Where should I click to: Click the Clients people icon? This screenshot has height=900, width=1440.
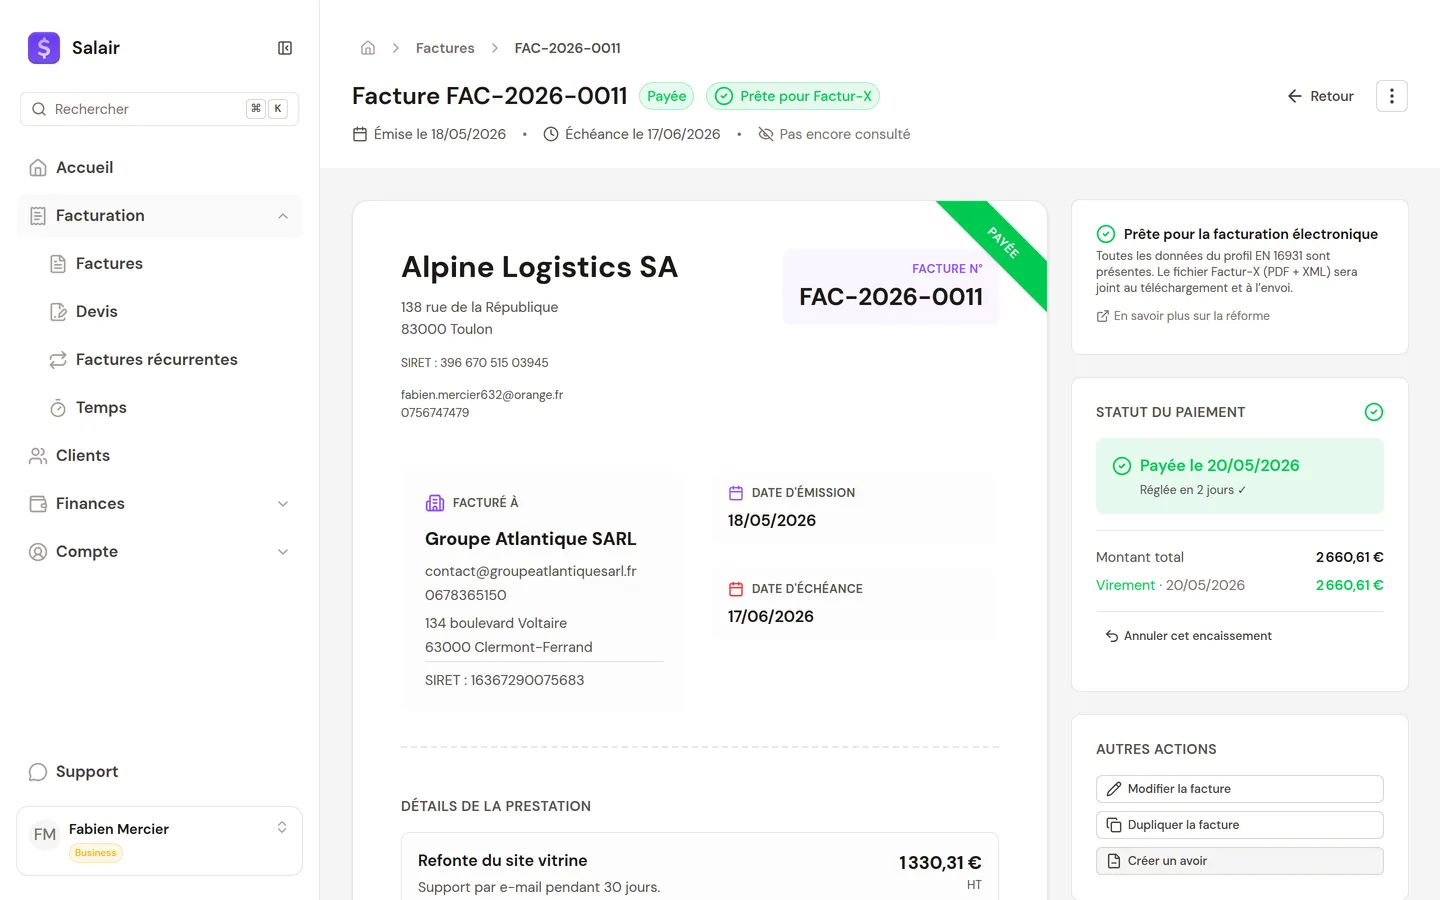pos(38,456)
